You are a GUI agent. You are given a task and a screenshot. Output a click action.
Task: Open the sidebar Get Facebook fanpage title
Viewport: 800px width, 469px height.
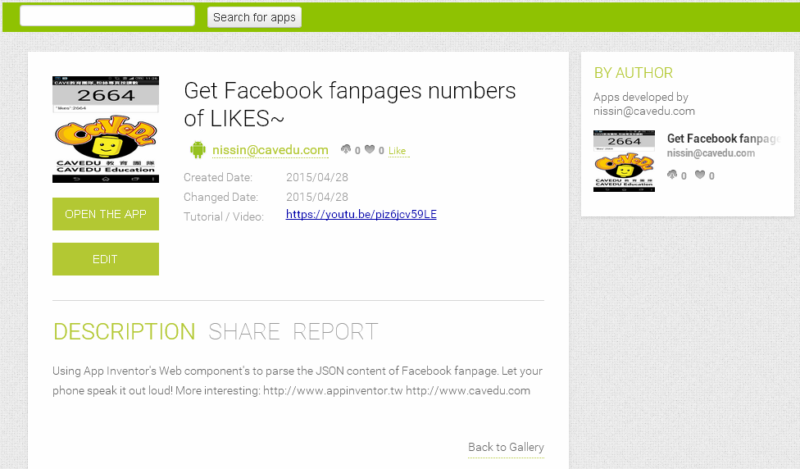[x=723, y=138]
